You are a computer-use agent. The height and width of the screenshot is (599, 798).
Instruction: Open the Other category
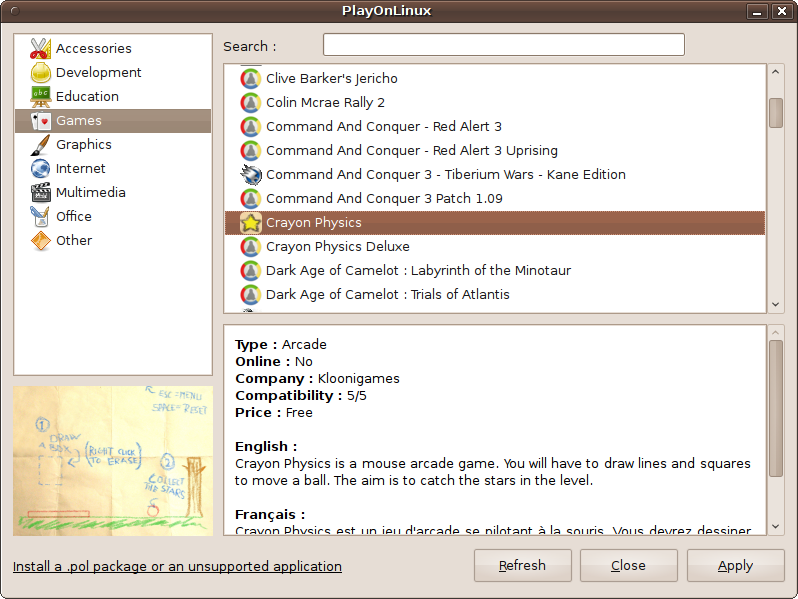click(74, 240)
